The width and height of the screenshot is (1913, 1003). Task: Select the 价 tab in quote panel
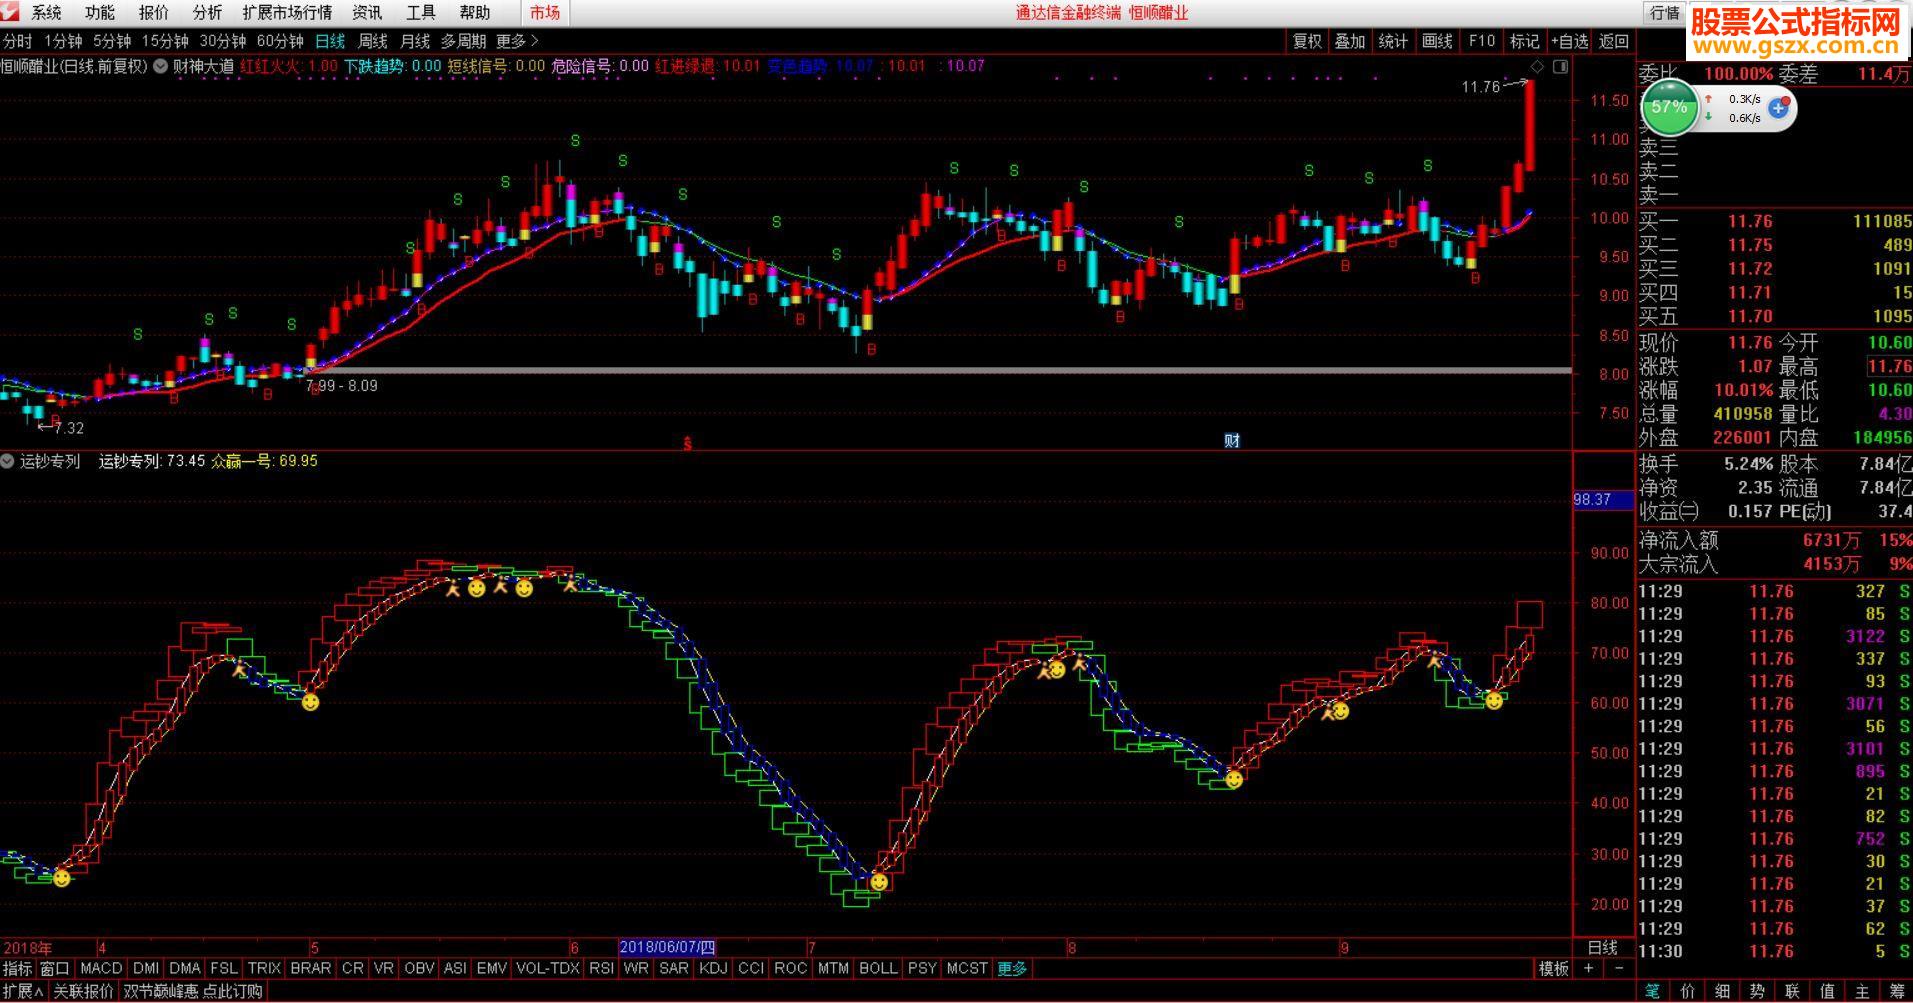[1687, 990]
